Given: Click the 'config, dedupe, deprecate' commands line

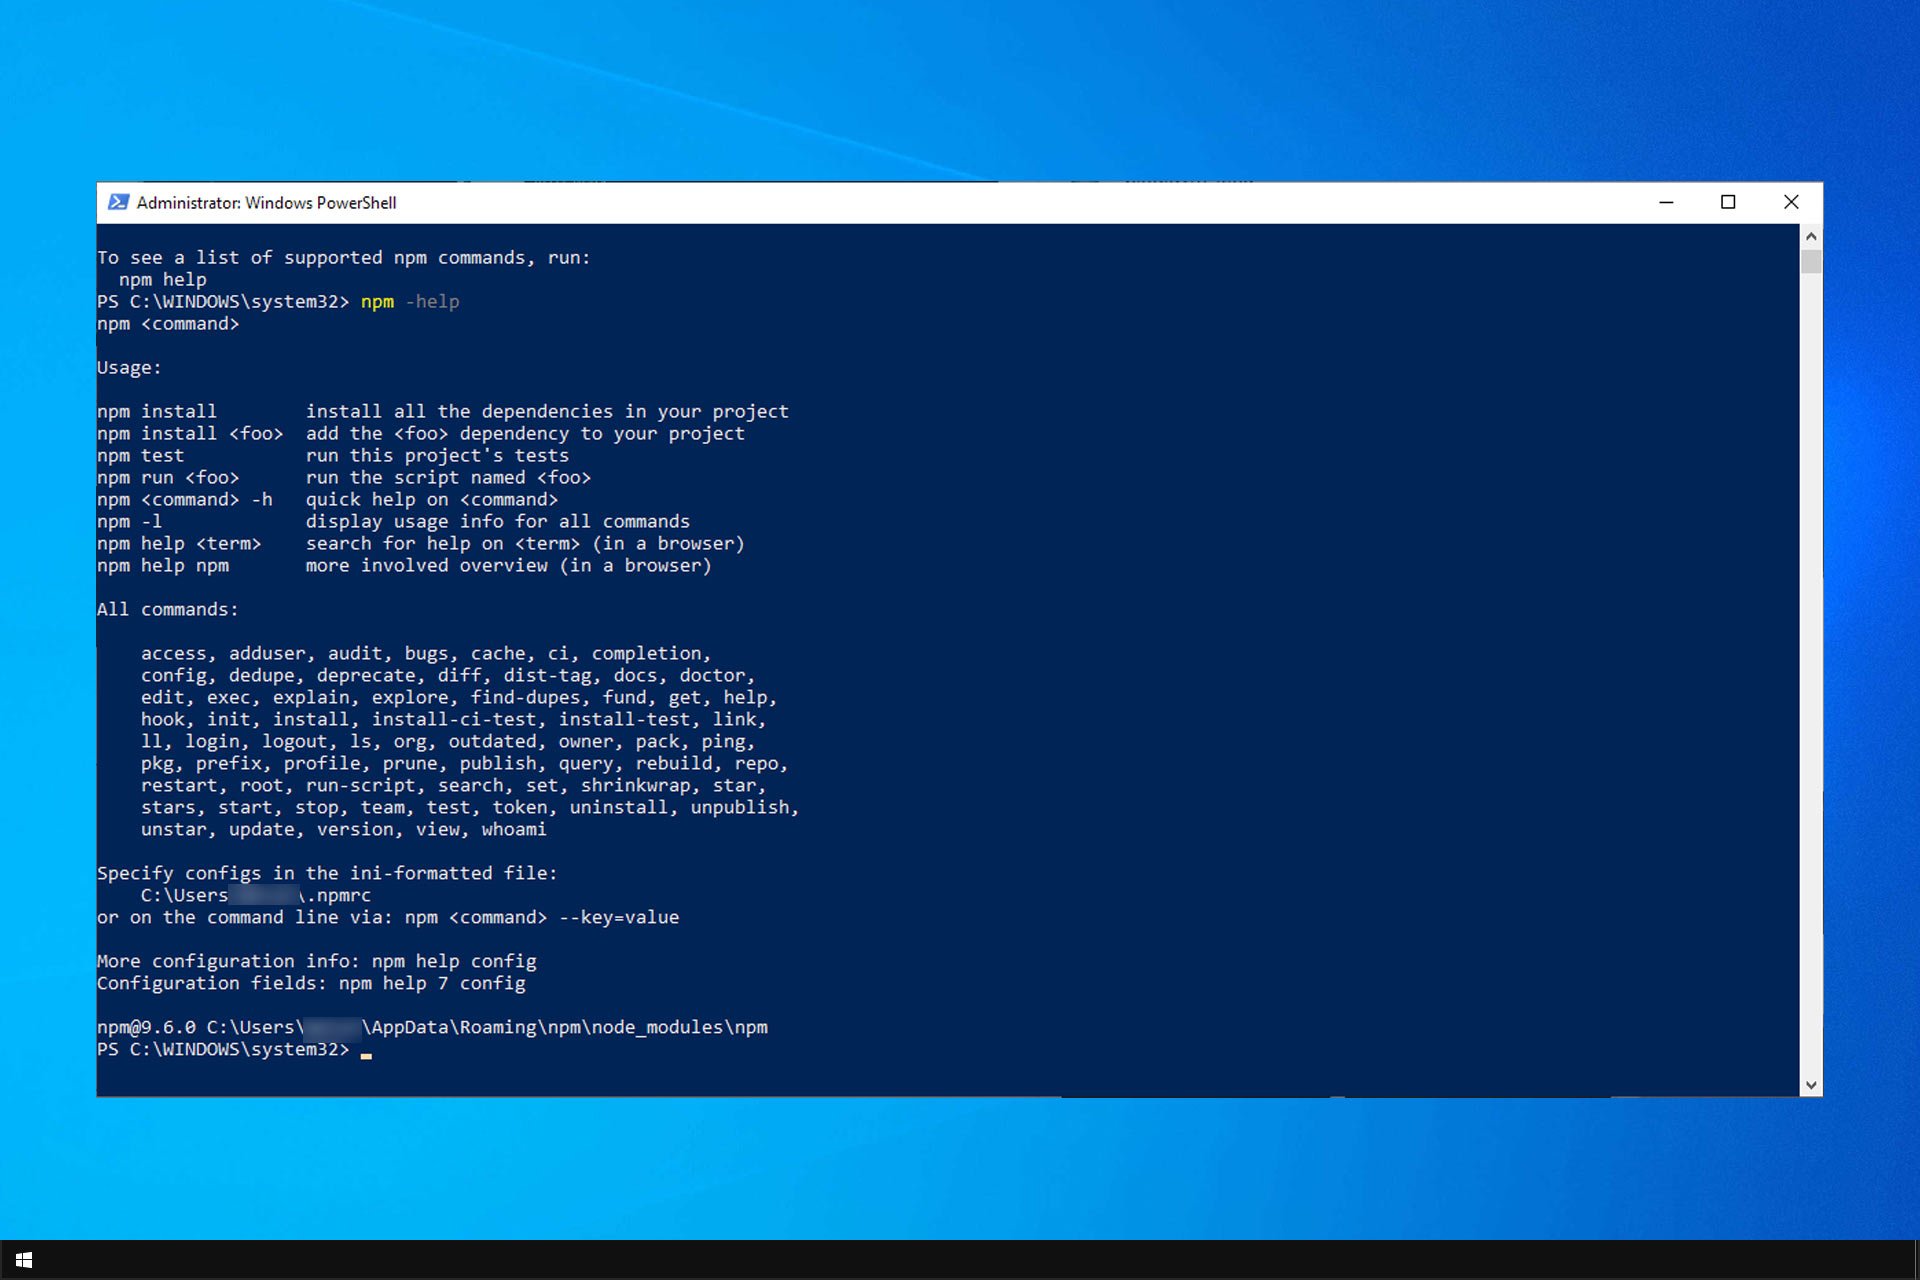Looking at the screenshot, I should tap(448, 676).
